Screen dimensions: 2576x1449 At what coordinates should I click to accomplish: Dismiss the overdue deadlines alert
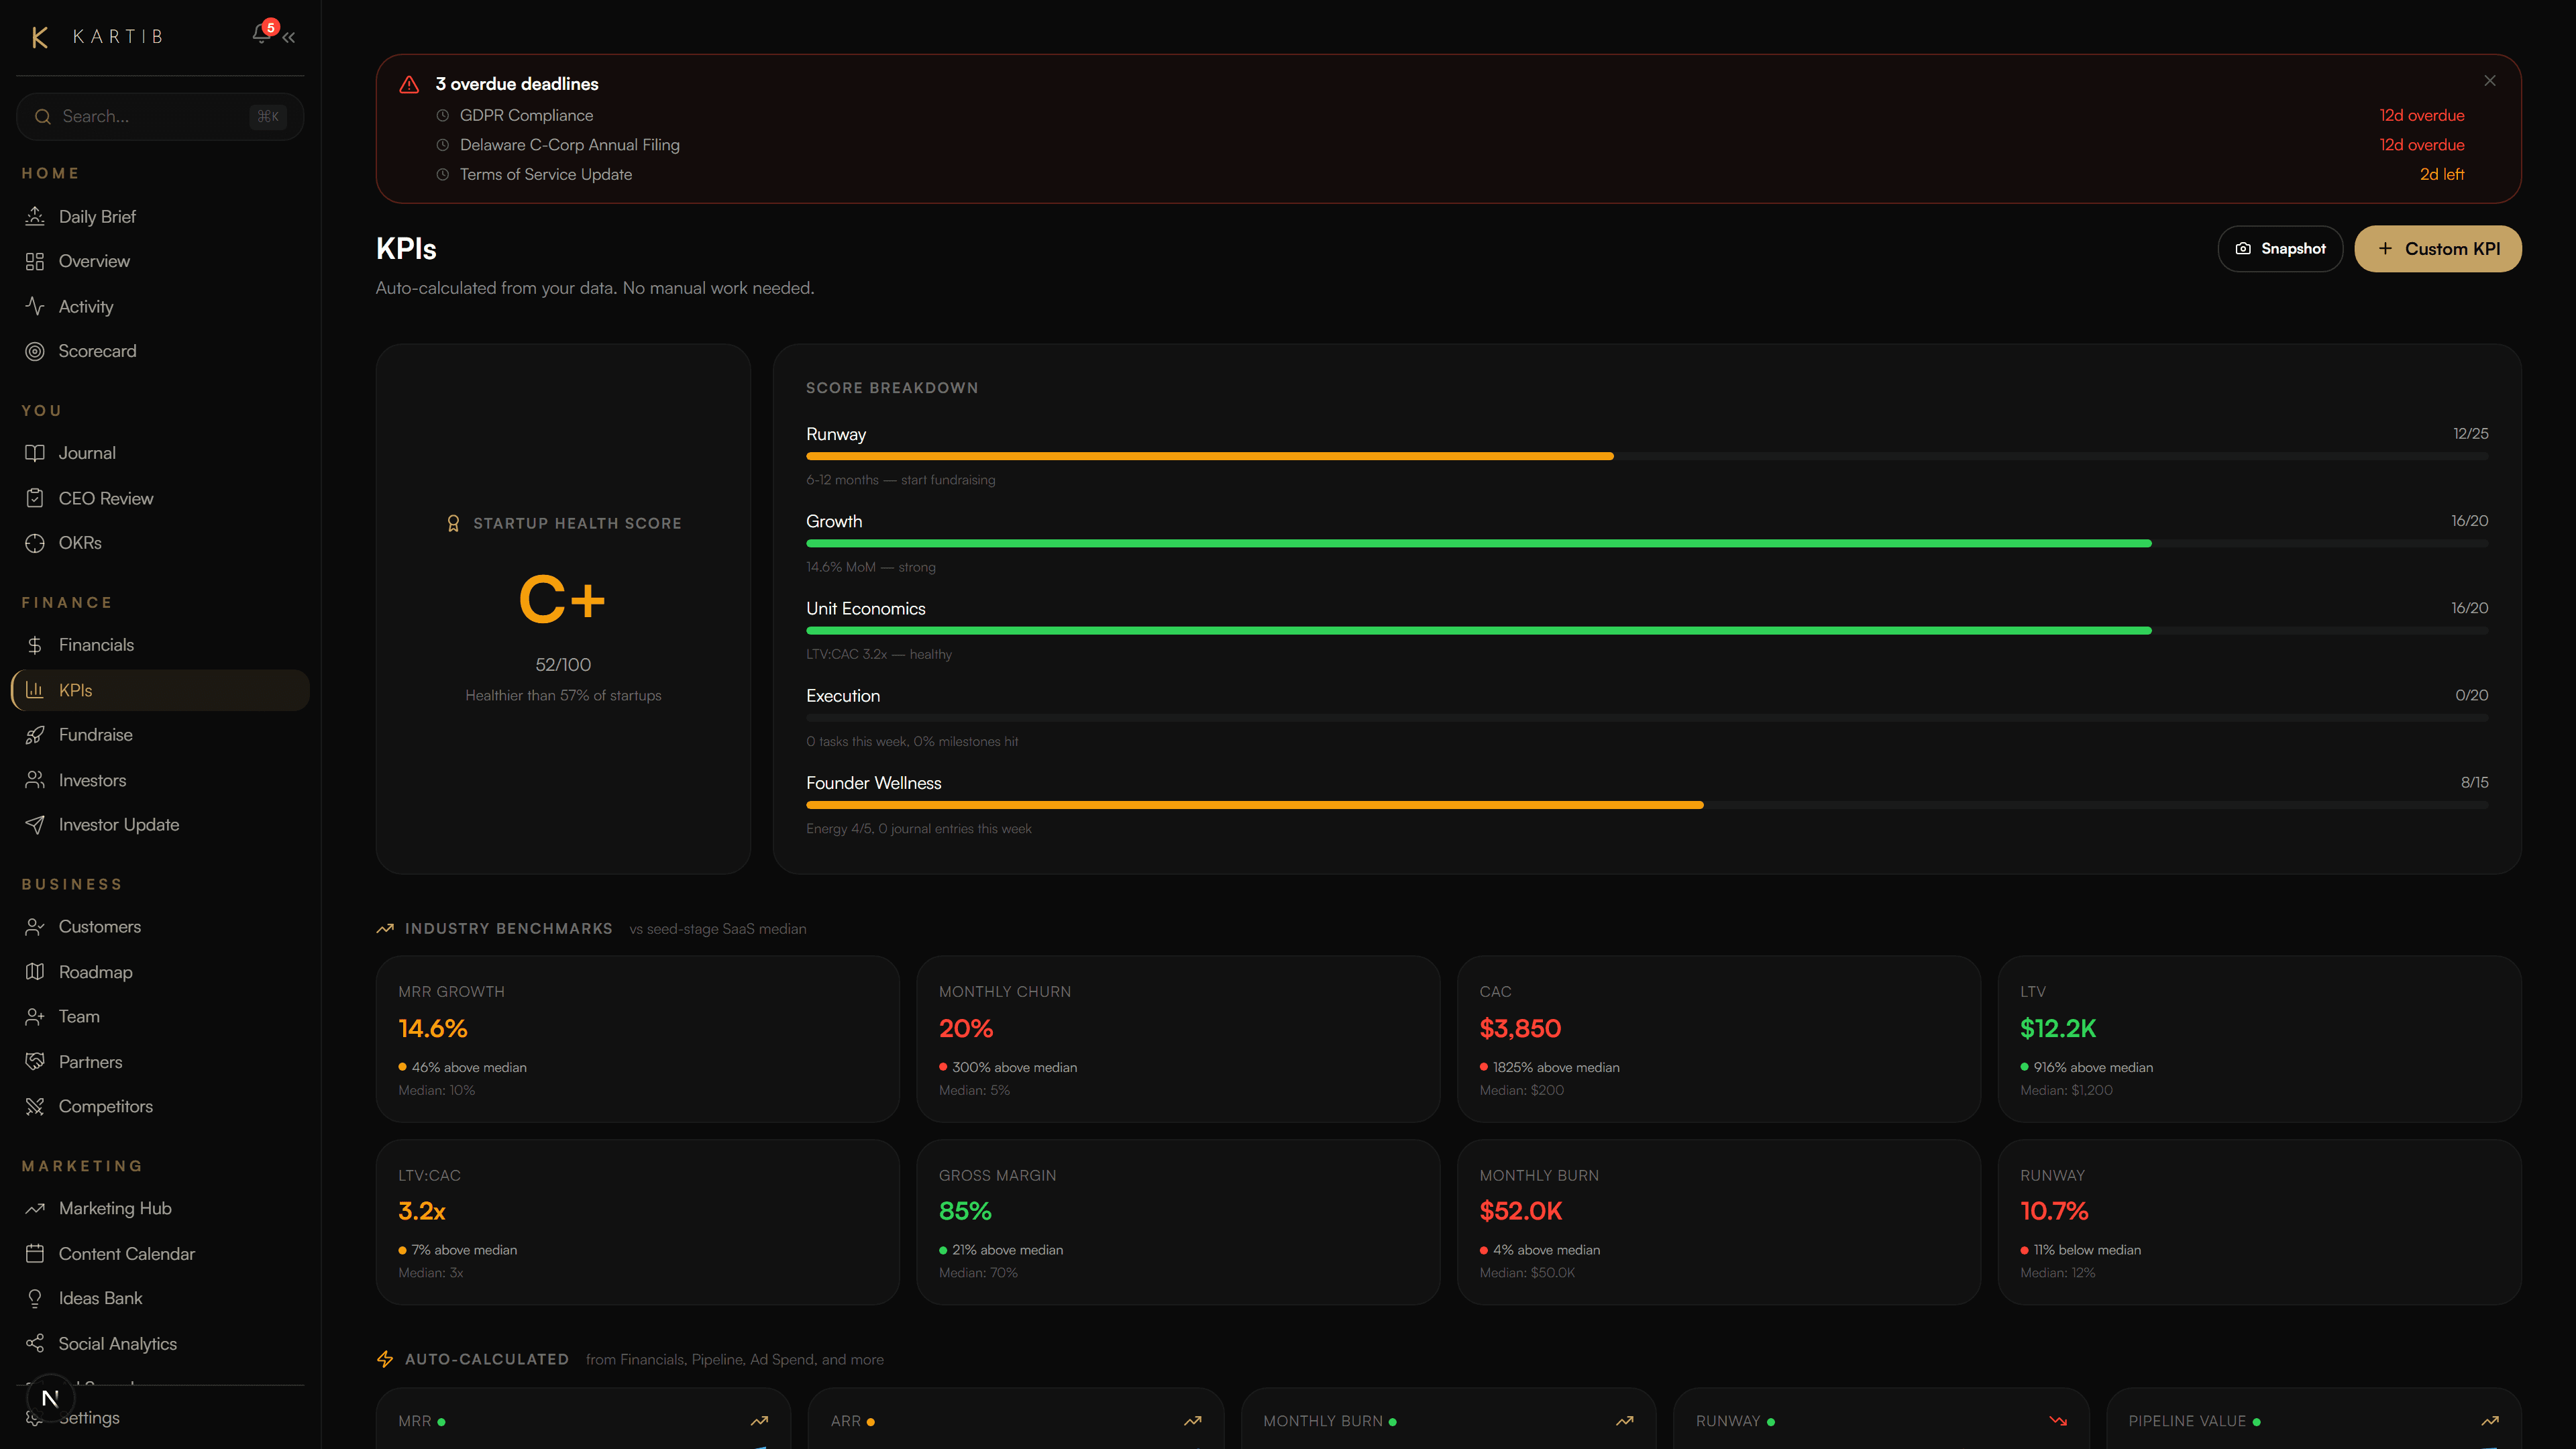tap(2490, 80)
